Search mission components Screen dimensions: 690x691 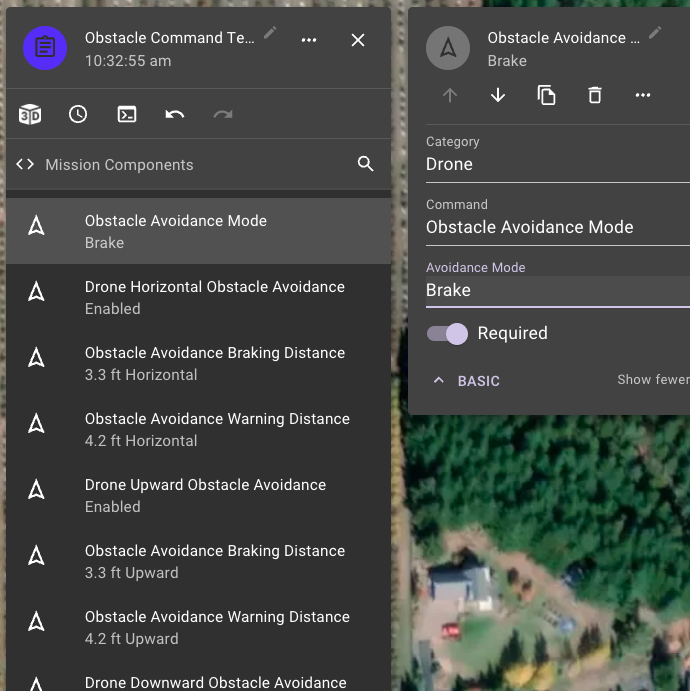coord(366,164)
